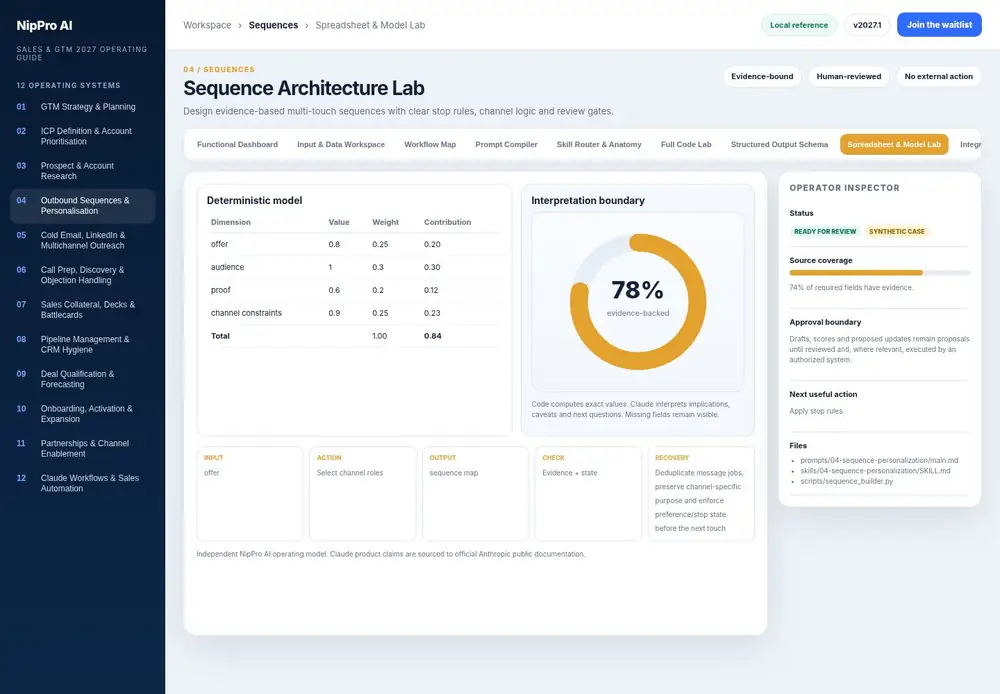The height and width of the screenshot is (694, 1000).
Task: Open ICP Definition & Account Prioritisation
Action: coord(82,136)
